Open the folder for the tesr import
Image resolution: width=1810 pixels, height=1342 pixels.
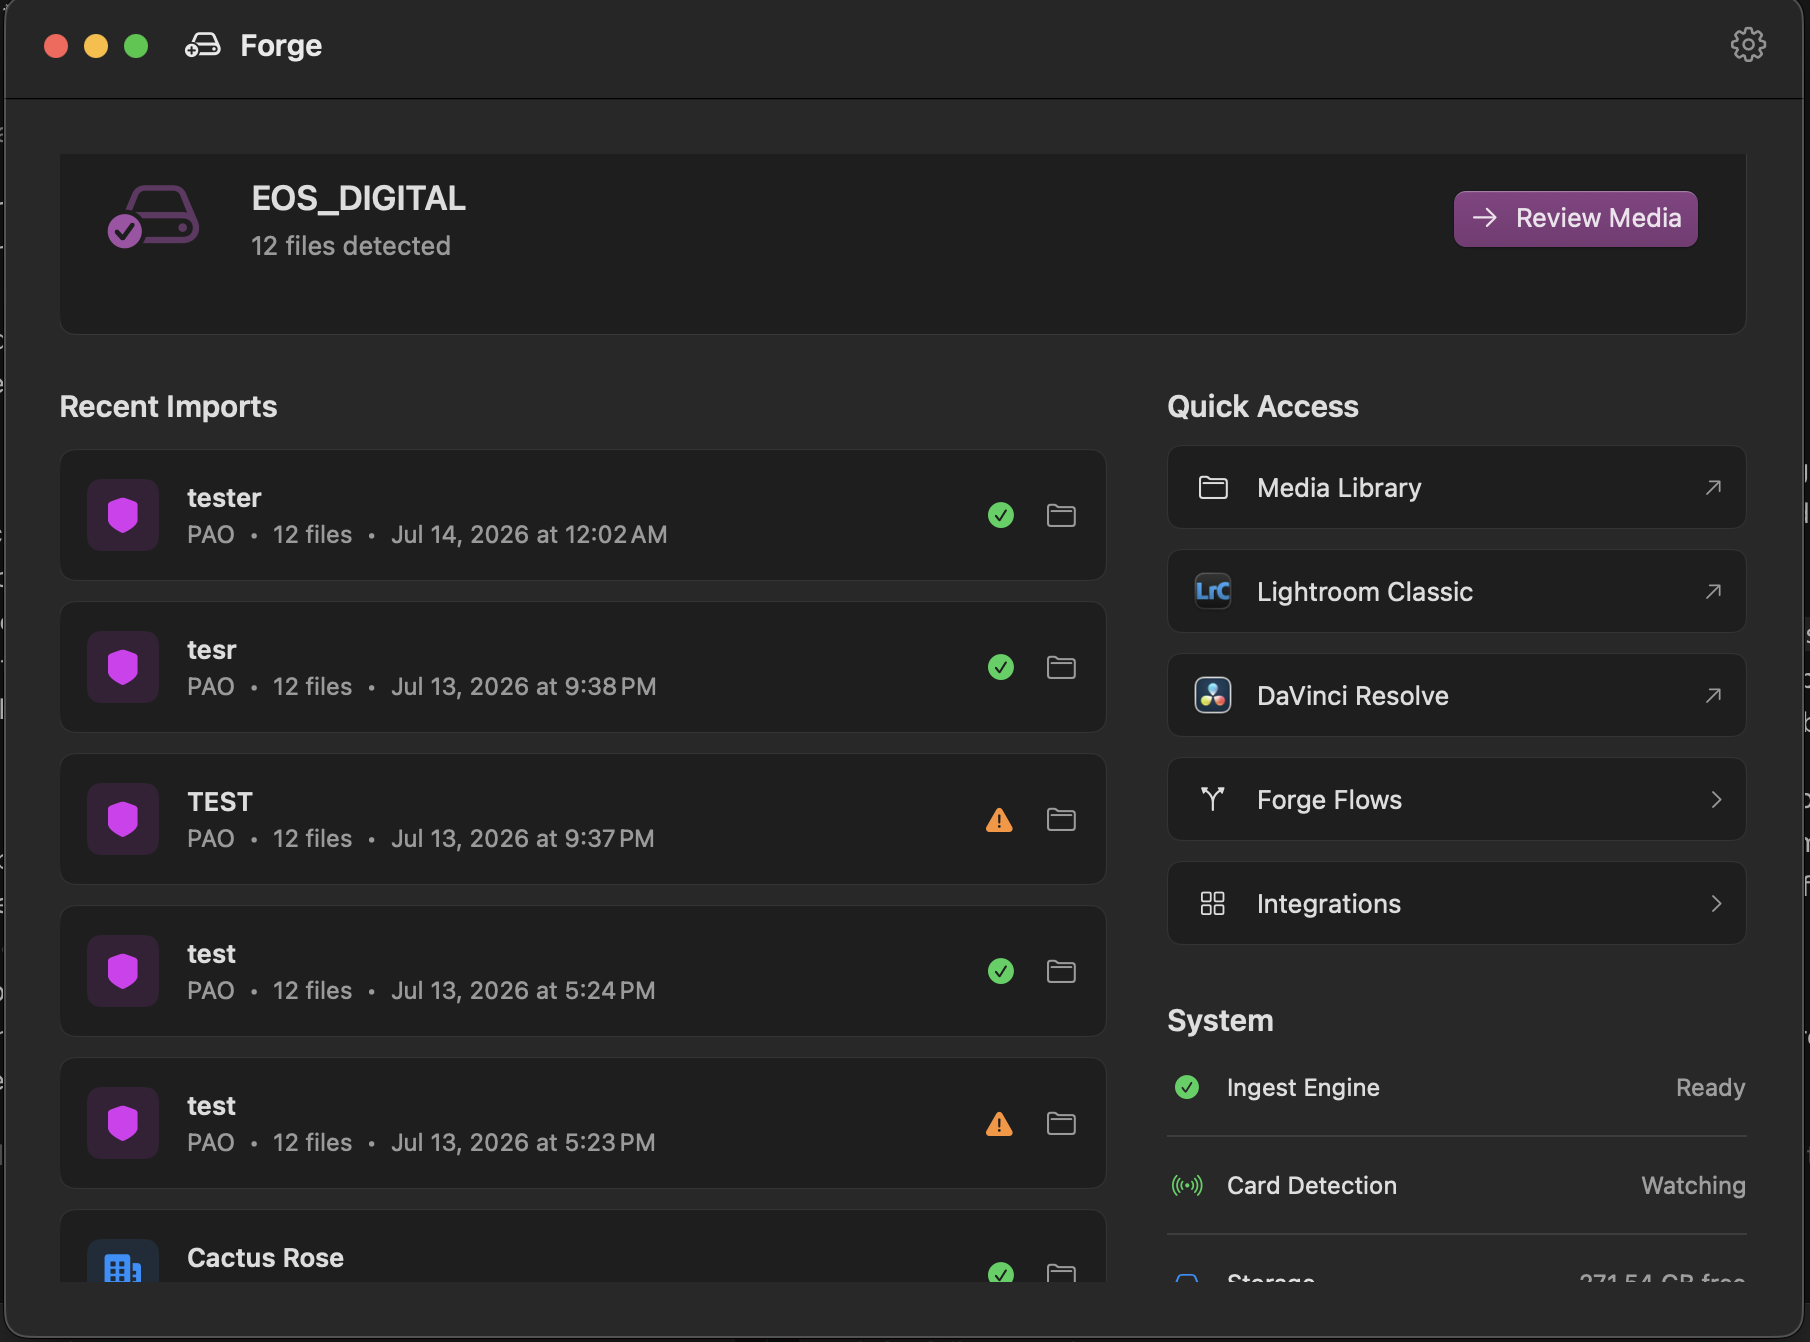[x=1061, y=667]
